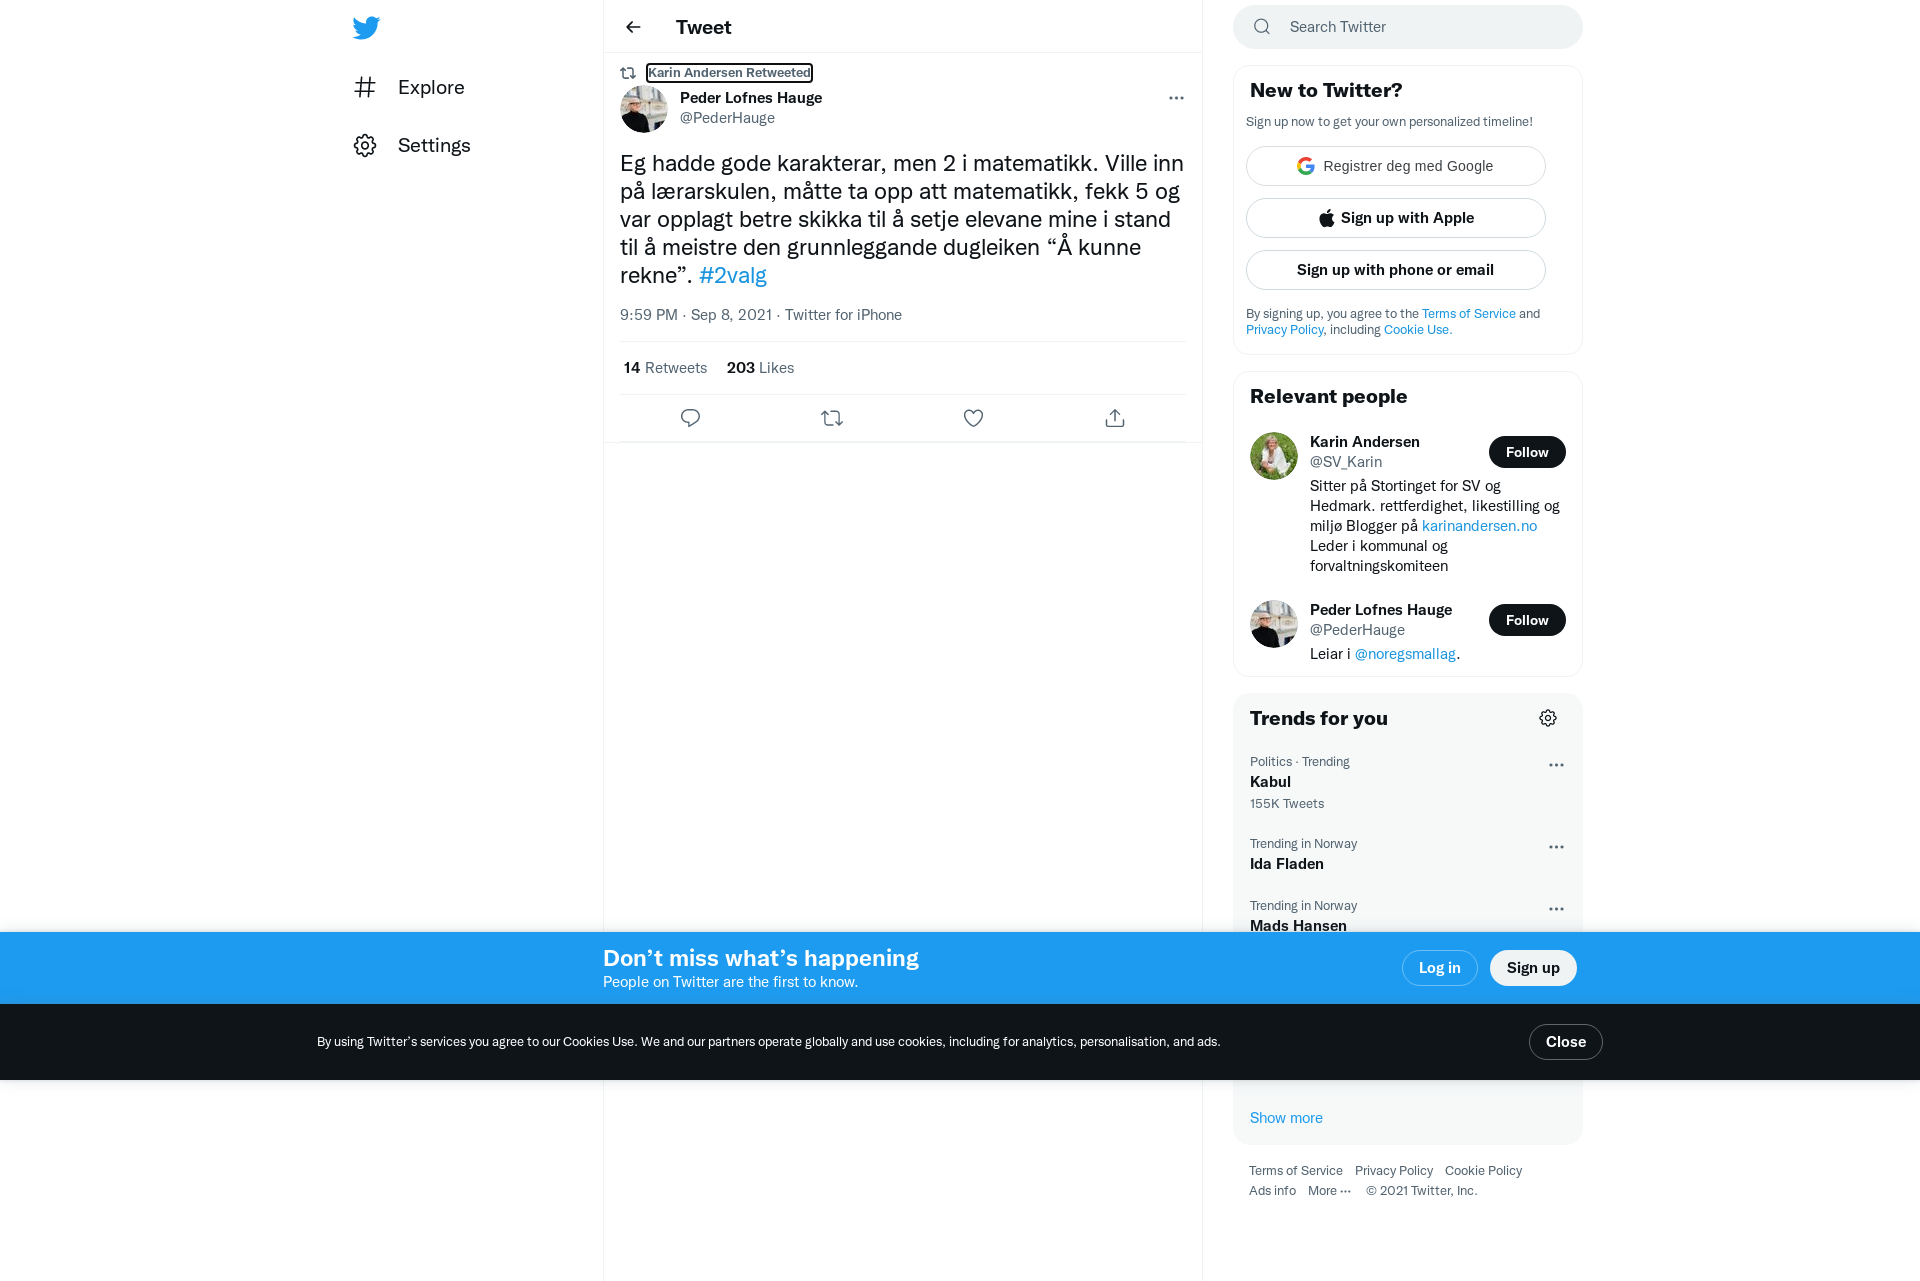This screenshot has width=1920, height=1281.
Task: Open more options for Kabul trend
Action: click(x=1556, y=765)
